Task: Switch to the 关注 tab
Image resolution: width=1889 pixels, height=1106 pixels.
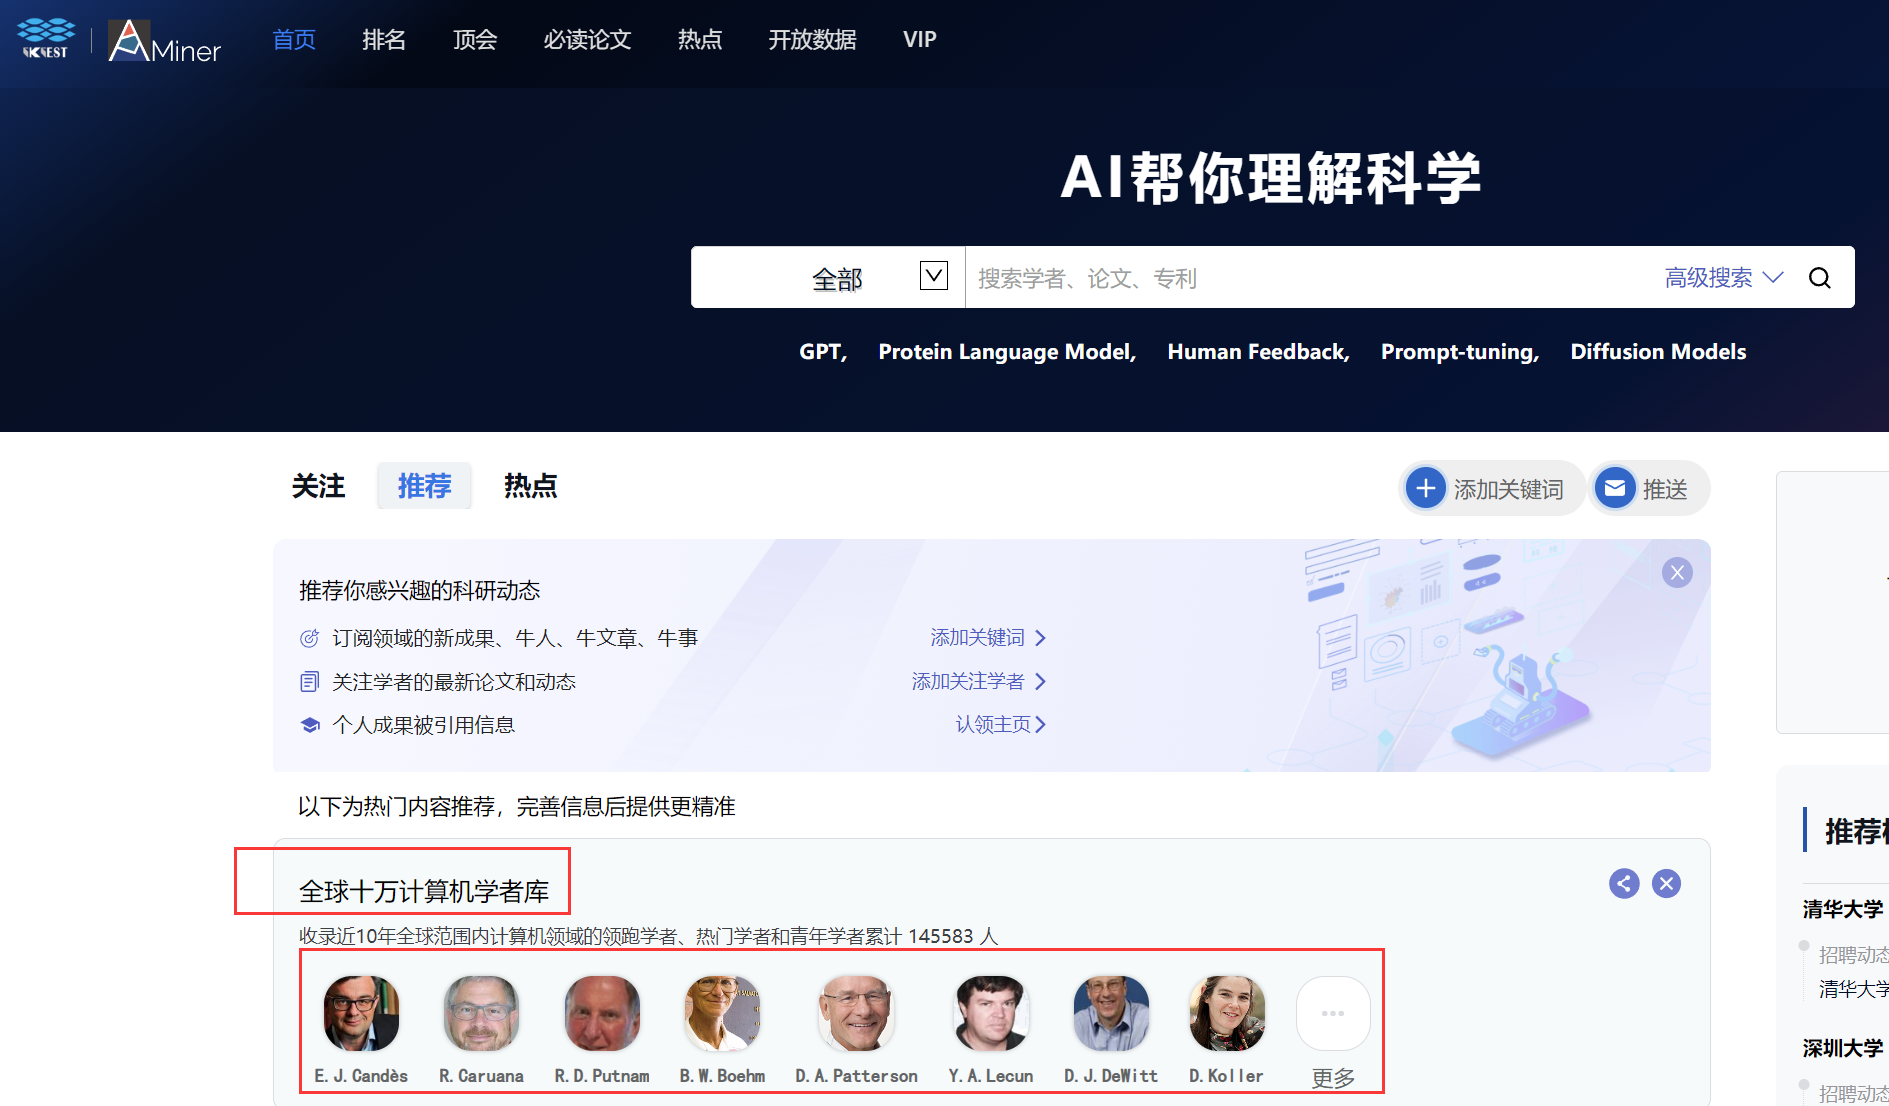Action: [317, 487]
